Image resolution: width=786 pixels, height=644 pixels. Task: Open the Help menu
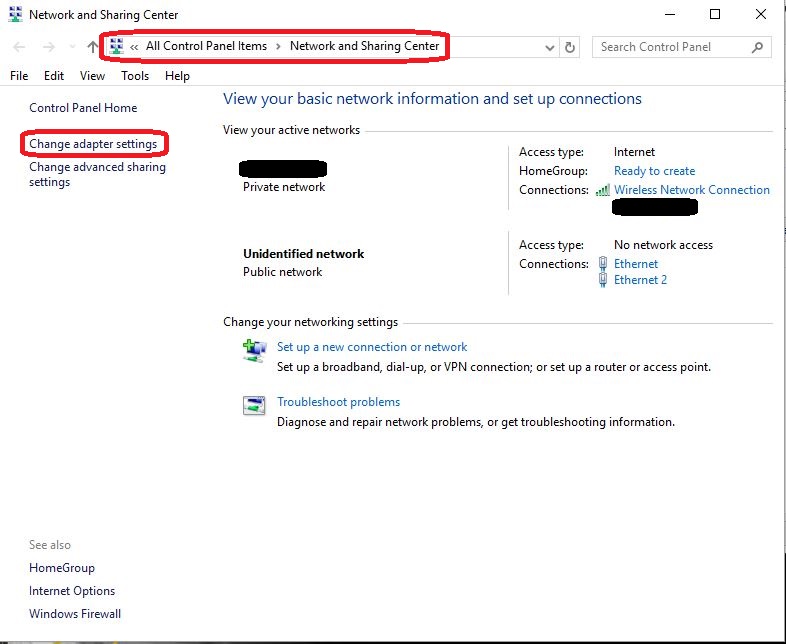[177, 76]
